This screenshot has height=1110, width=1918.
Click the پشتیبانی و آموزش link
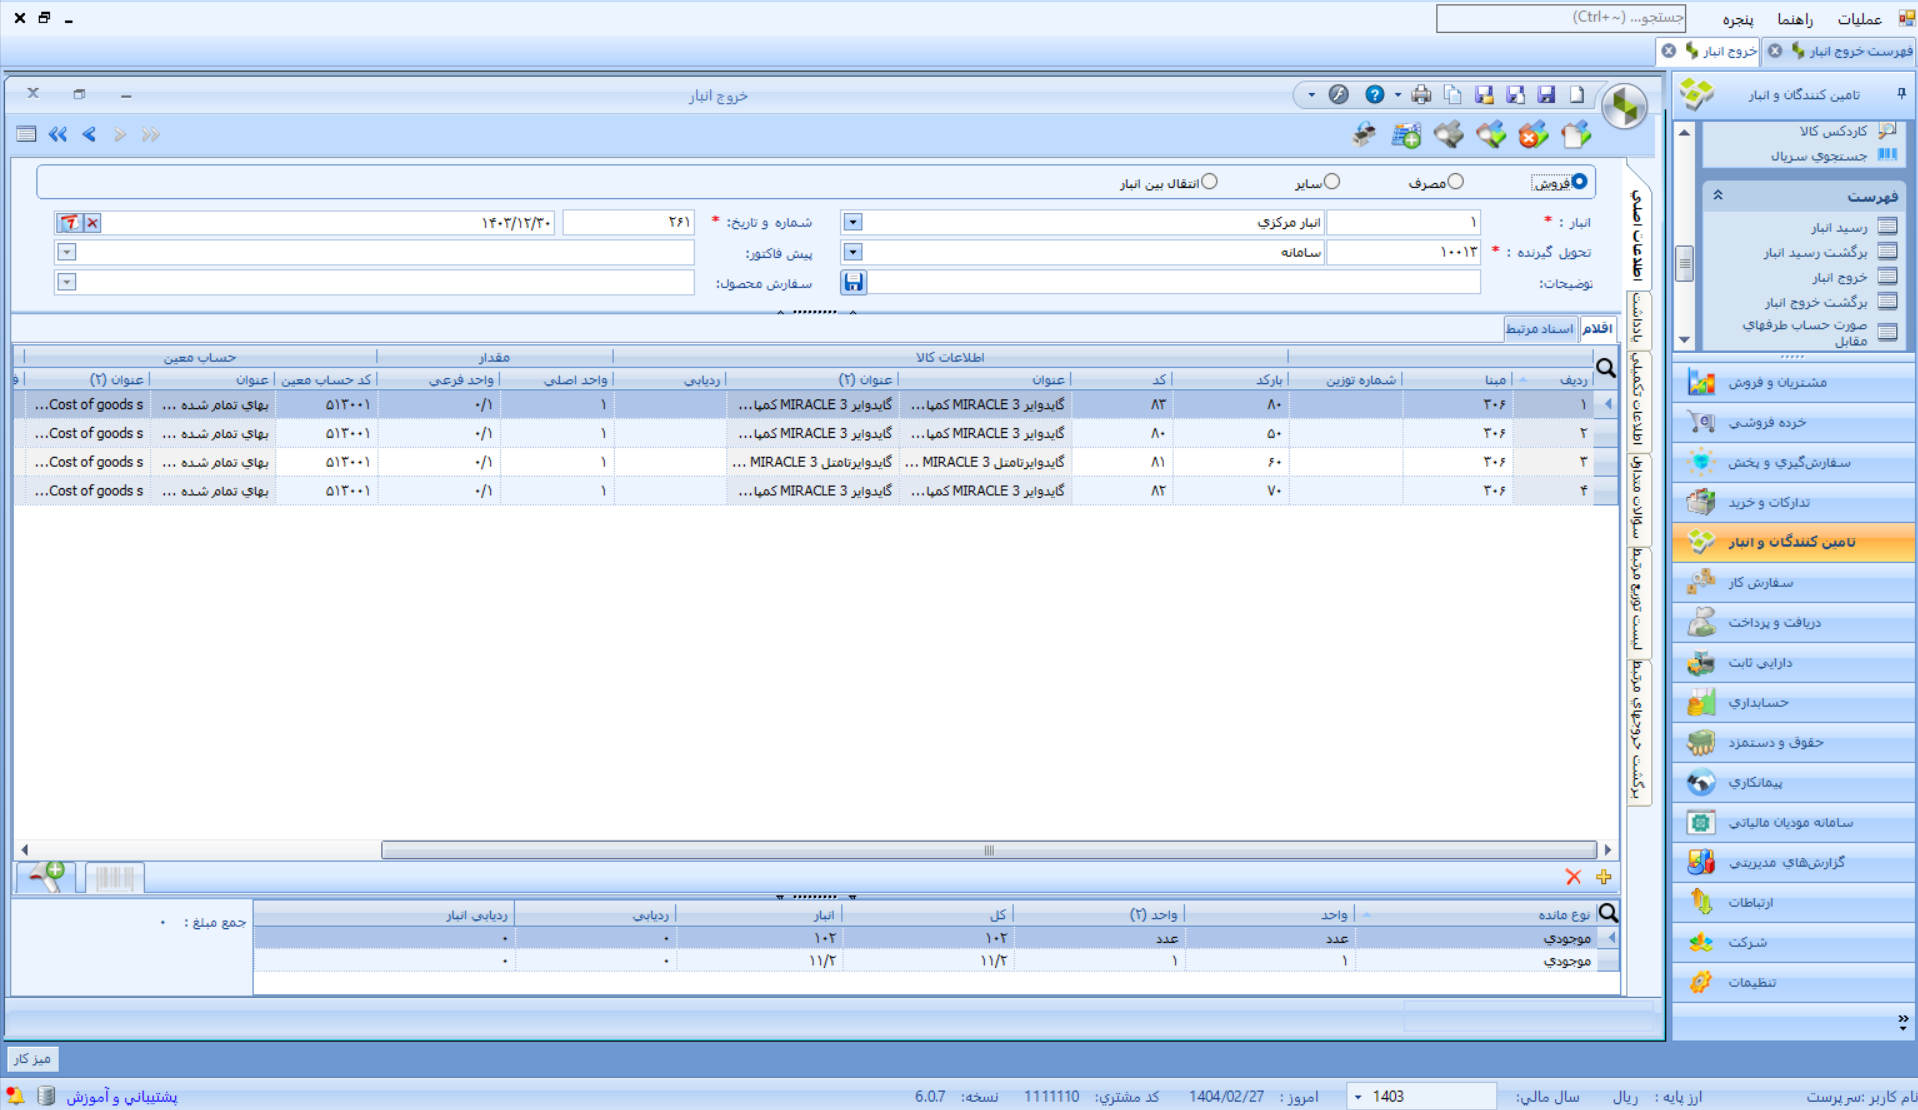(x=122, y=1097)
